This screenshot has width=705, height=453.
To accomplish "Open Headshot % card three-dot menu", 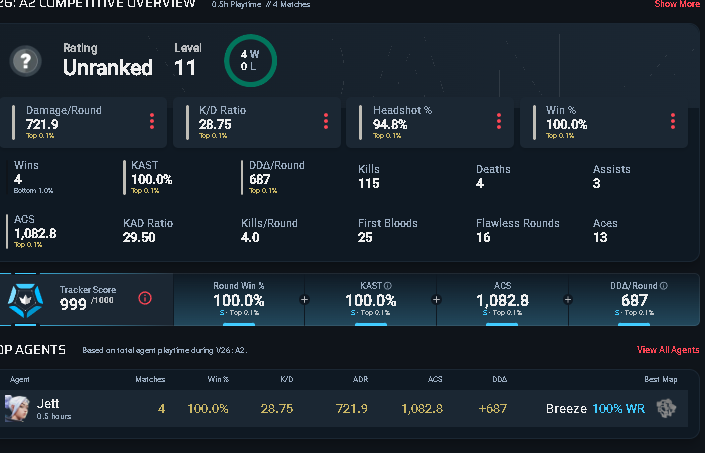I will [x=499, y=121].
